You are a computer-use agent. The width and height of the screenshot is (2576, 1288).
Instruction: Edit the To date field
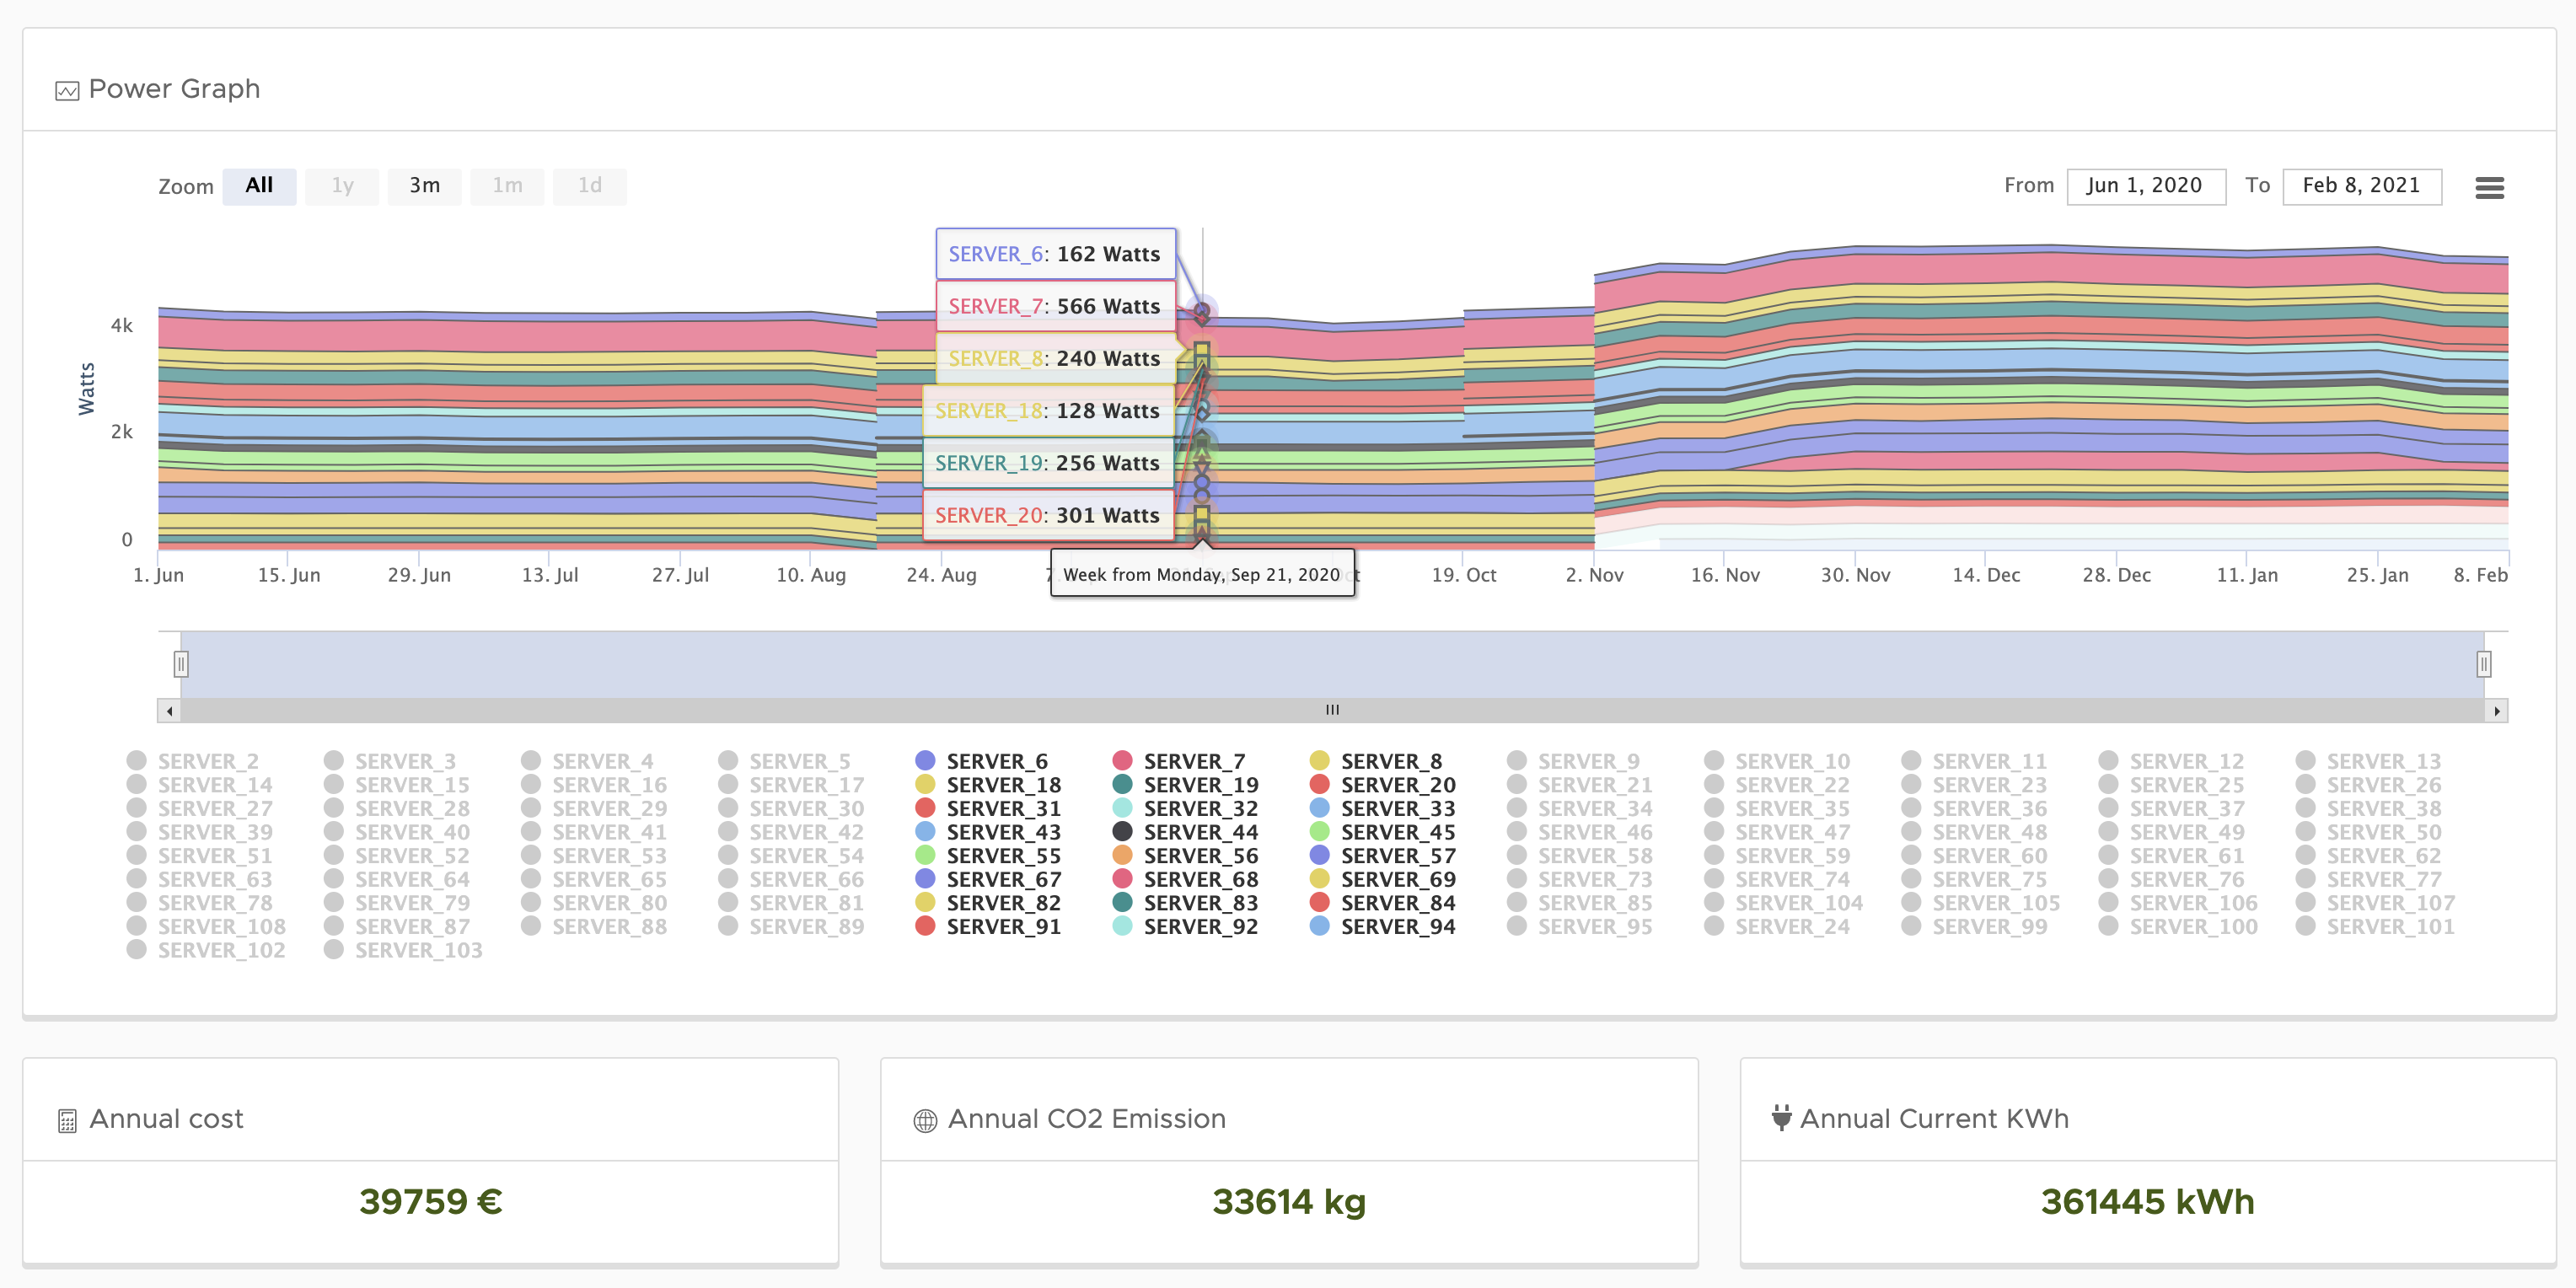(x=2362, y=186)
